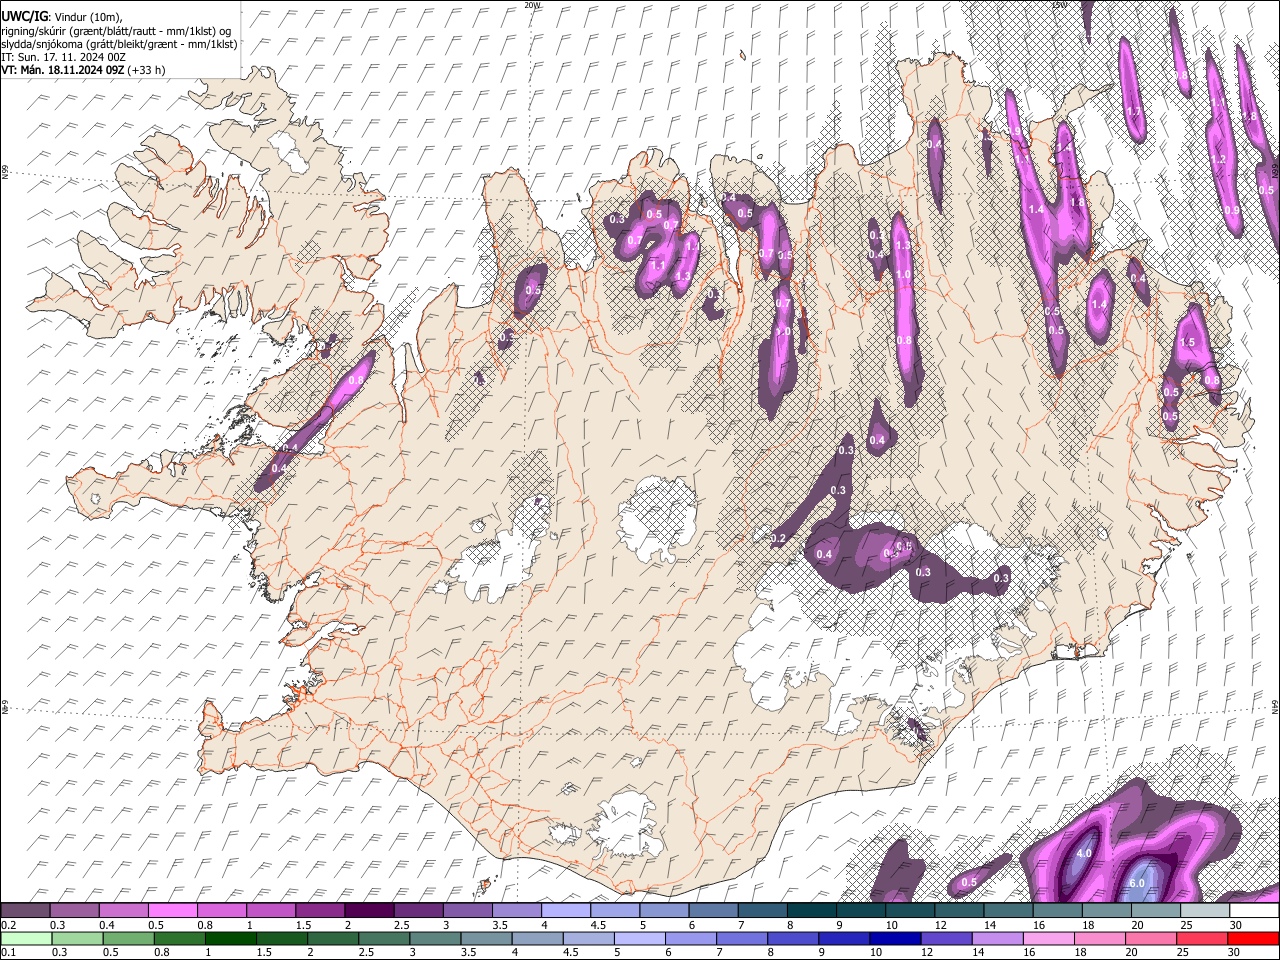Click the '0.1' label in the bottom legend row
The image size is (1280, 960).
coord(8,952)
